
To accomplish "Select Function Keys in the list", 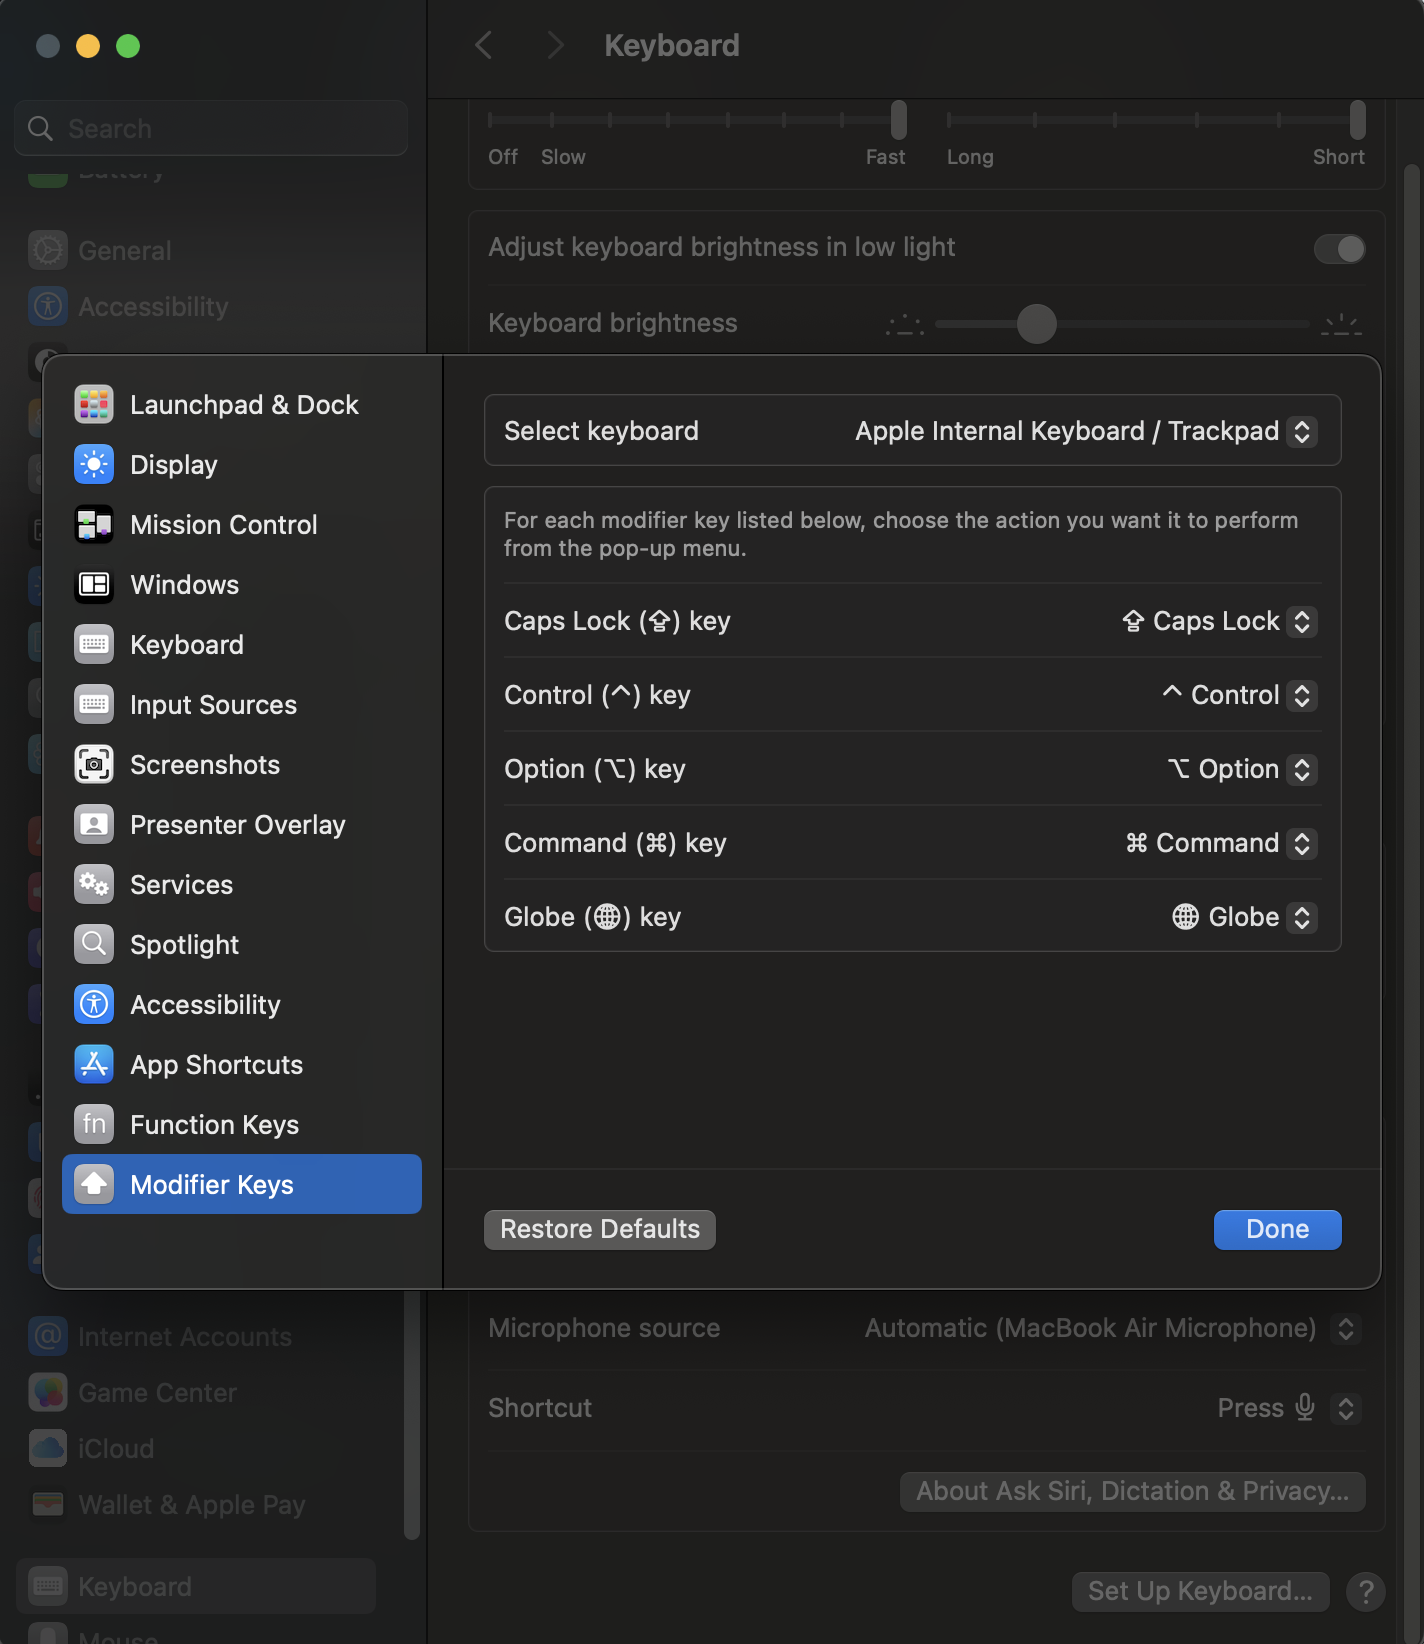I will click(x=242, y=1125).
